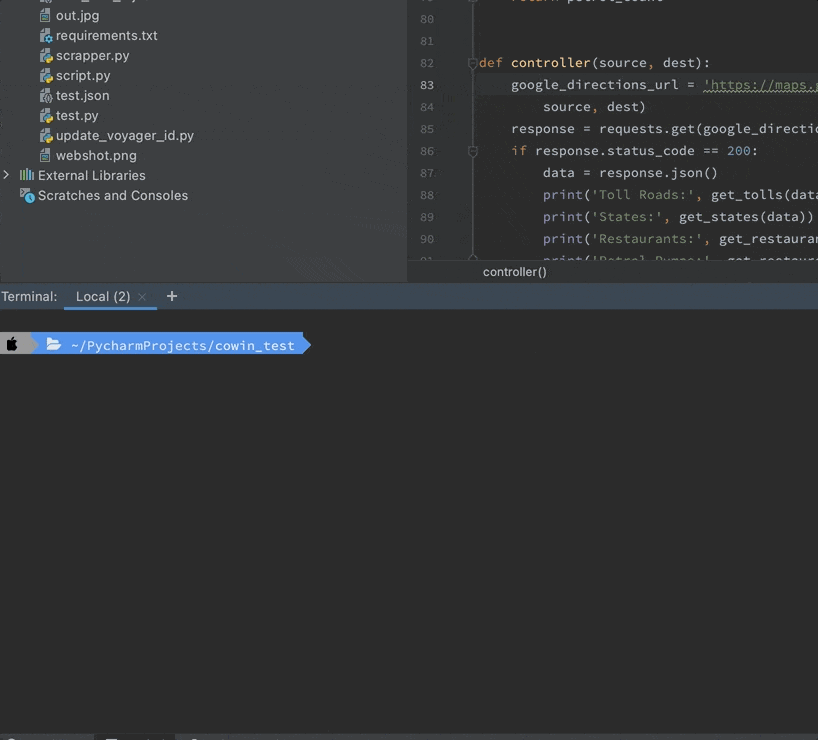Click requests.get call on line 85
Image resolution: width=818 pixels, height=740 pixels.
(646, 129)
